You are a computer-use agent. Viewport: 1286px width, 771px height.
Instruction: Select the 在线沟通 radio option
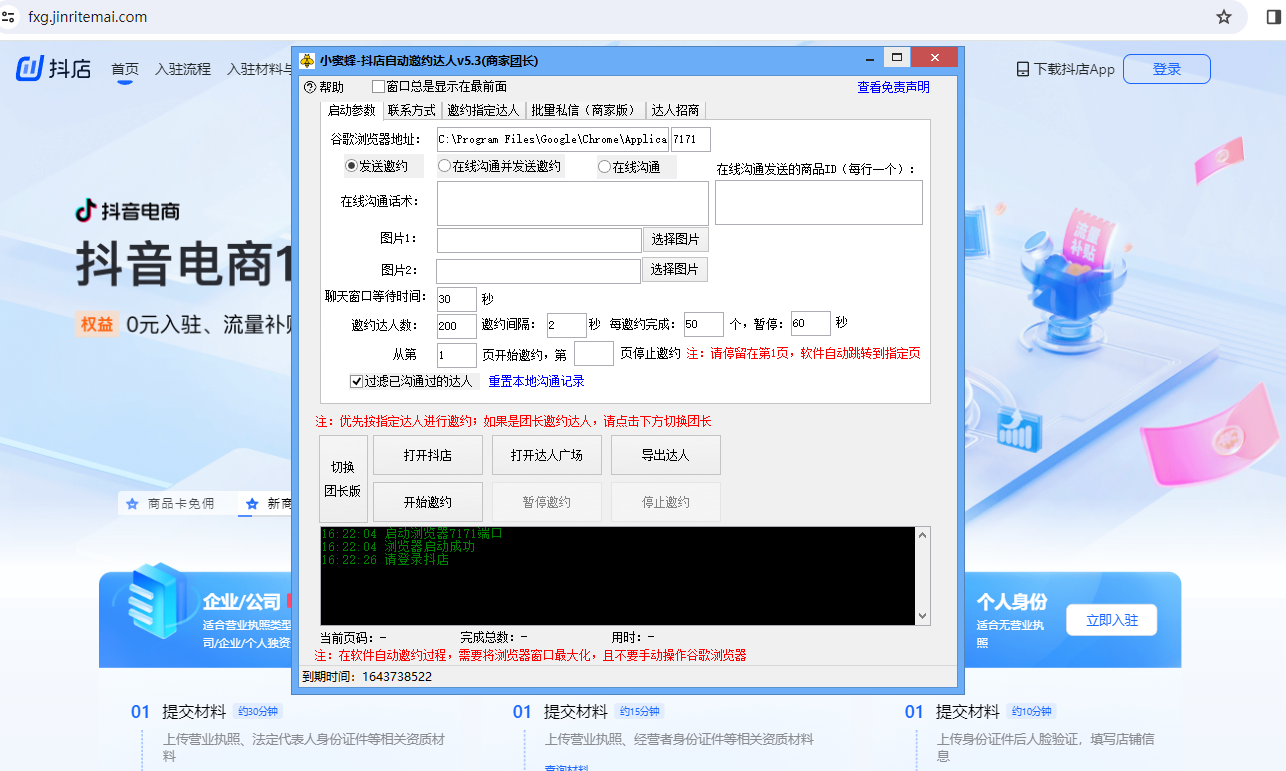604,167
